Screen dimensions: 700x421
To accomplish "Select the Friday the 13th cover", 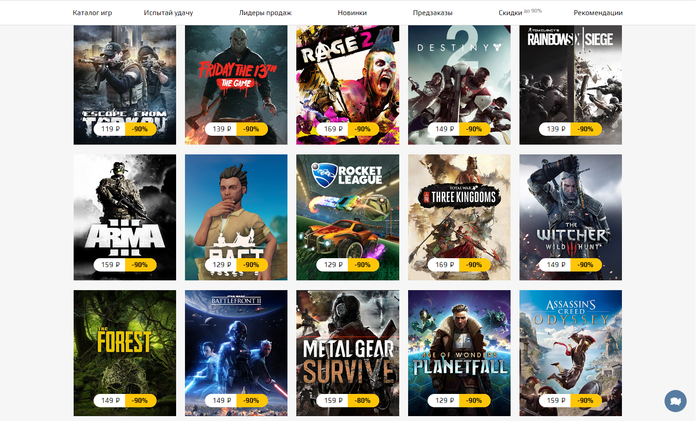I will (236, 84).
